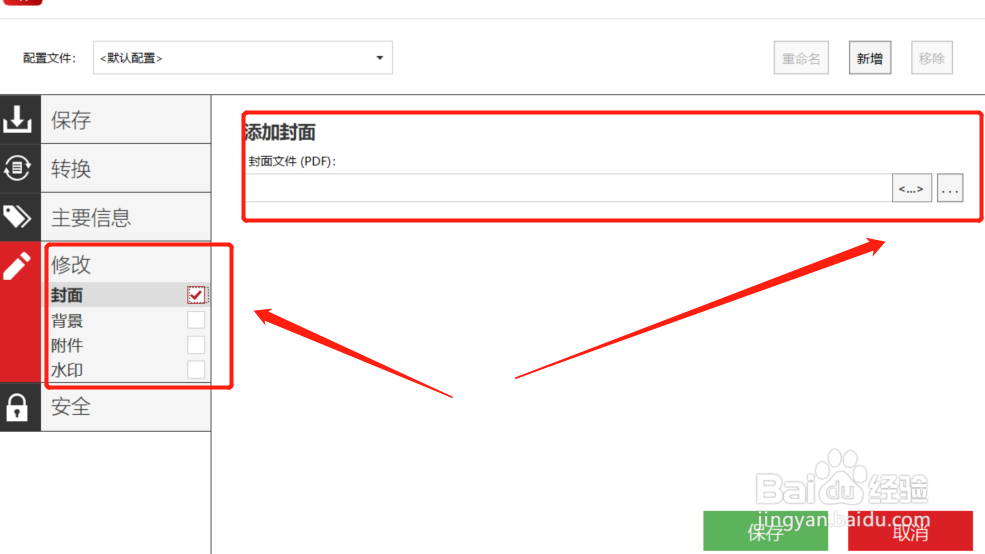The image size is (985, 554).
Task: Click the 封面文件 (PDF) input field
Action: tap(569, 188)
